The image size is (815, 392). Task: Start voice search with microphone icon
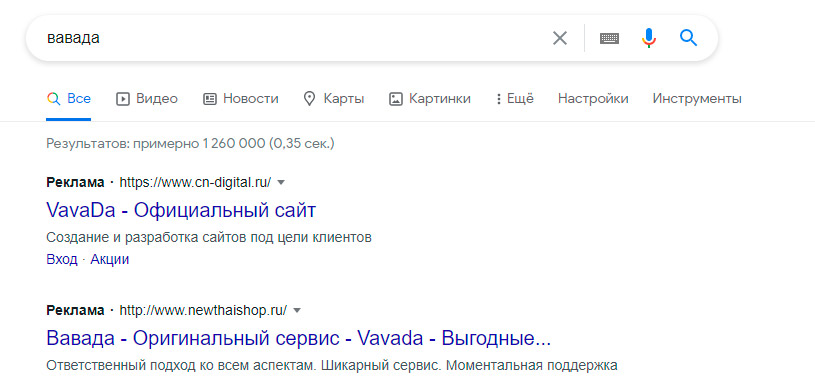[x=648, y=38]
